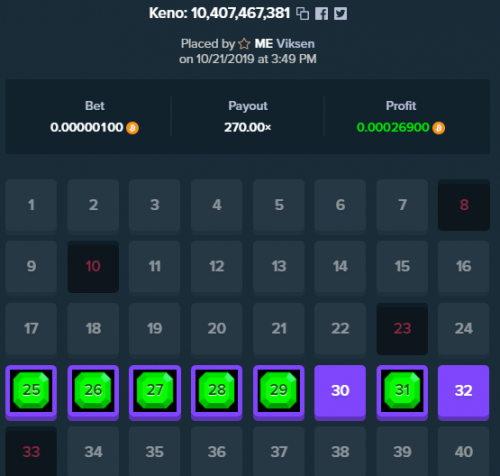The image size is (500, 476).
Task: Share bet on Twitter icon
Action: click(340, 14)
